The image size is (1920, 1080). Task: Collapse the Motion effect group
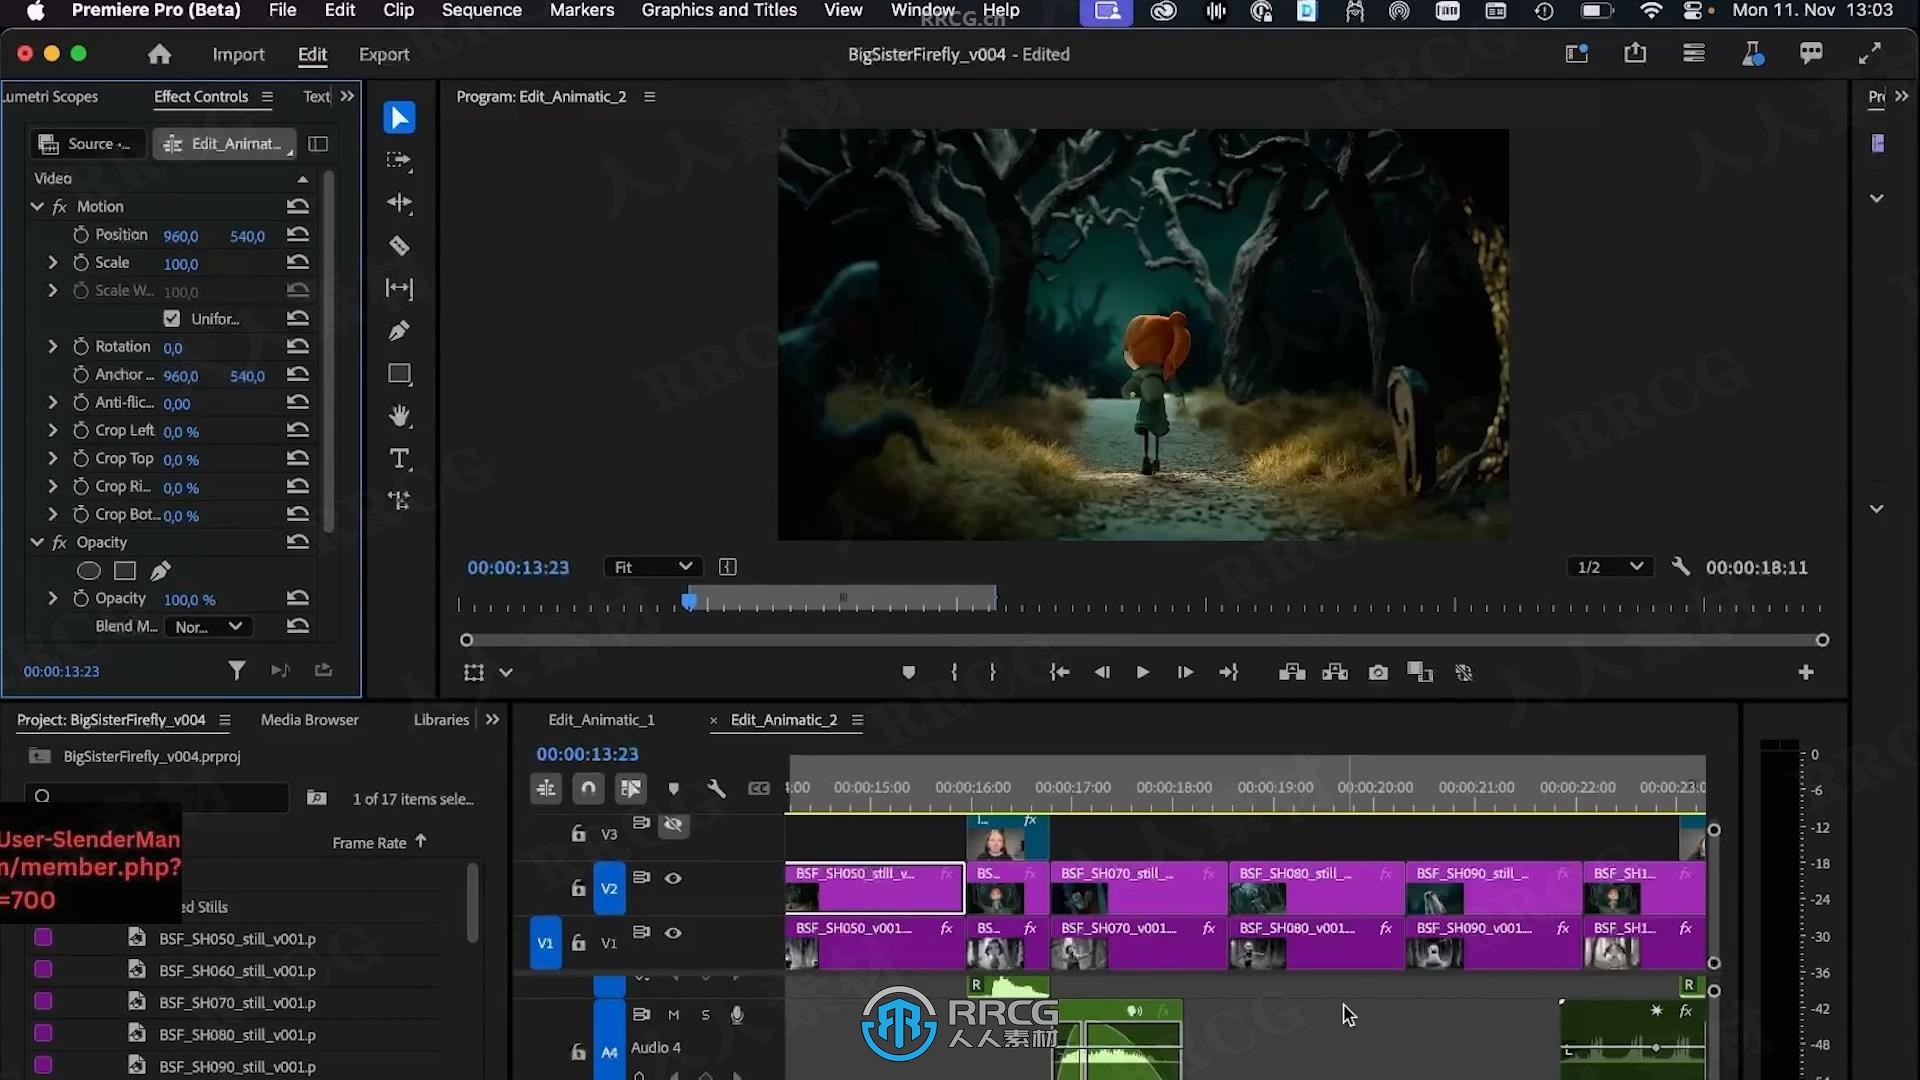coord(37,207)
